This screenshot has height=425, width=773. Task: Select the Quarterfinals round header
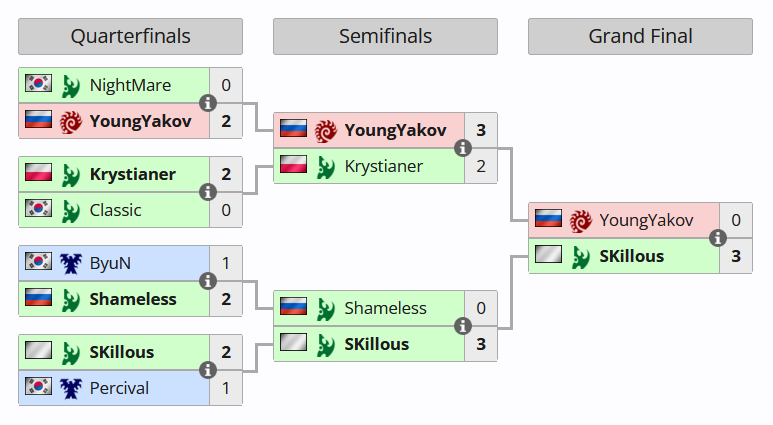click(x=130, y=37)
